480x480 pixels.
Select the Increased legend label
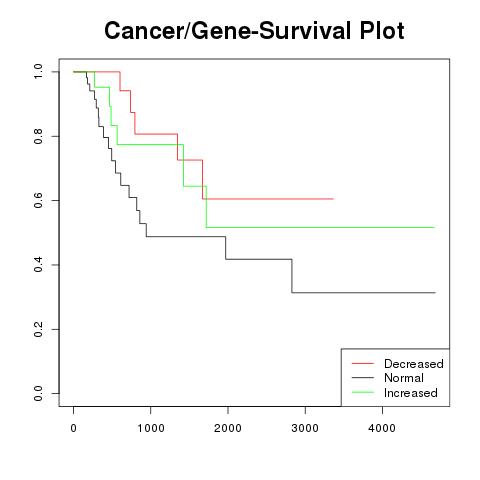coord(411,393)
